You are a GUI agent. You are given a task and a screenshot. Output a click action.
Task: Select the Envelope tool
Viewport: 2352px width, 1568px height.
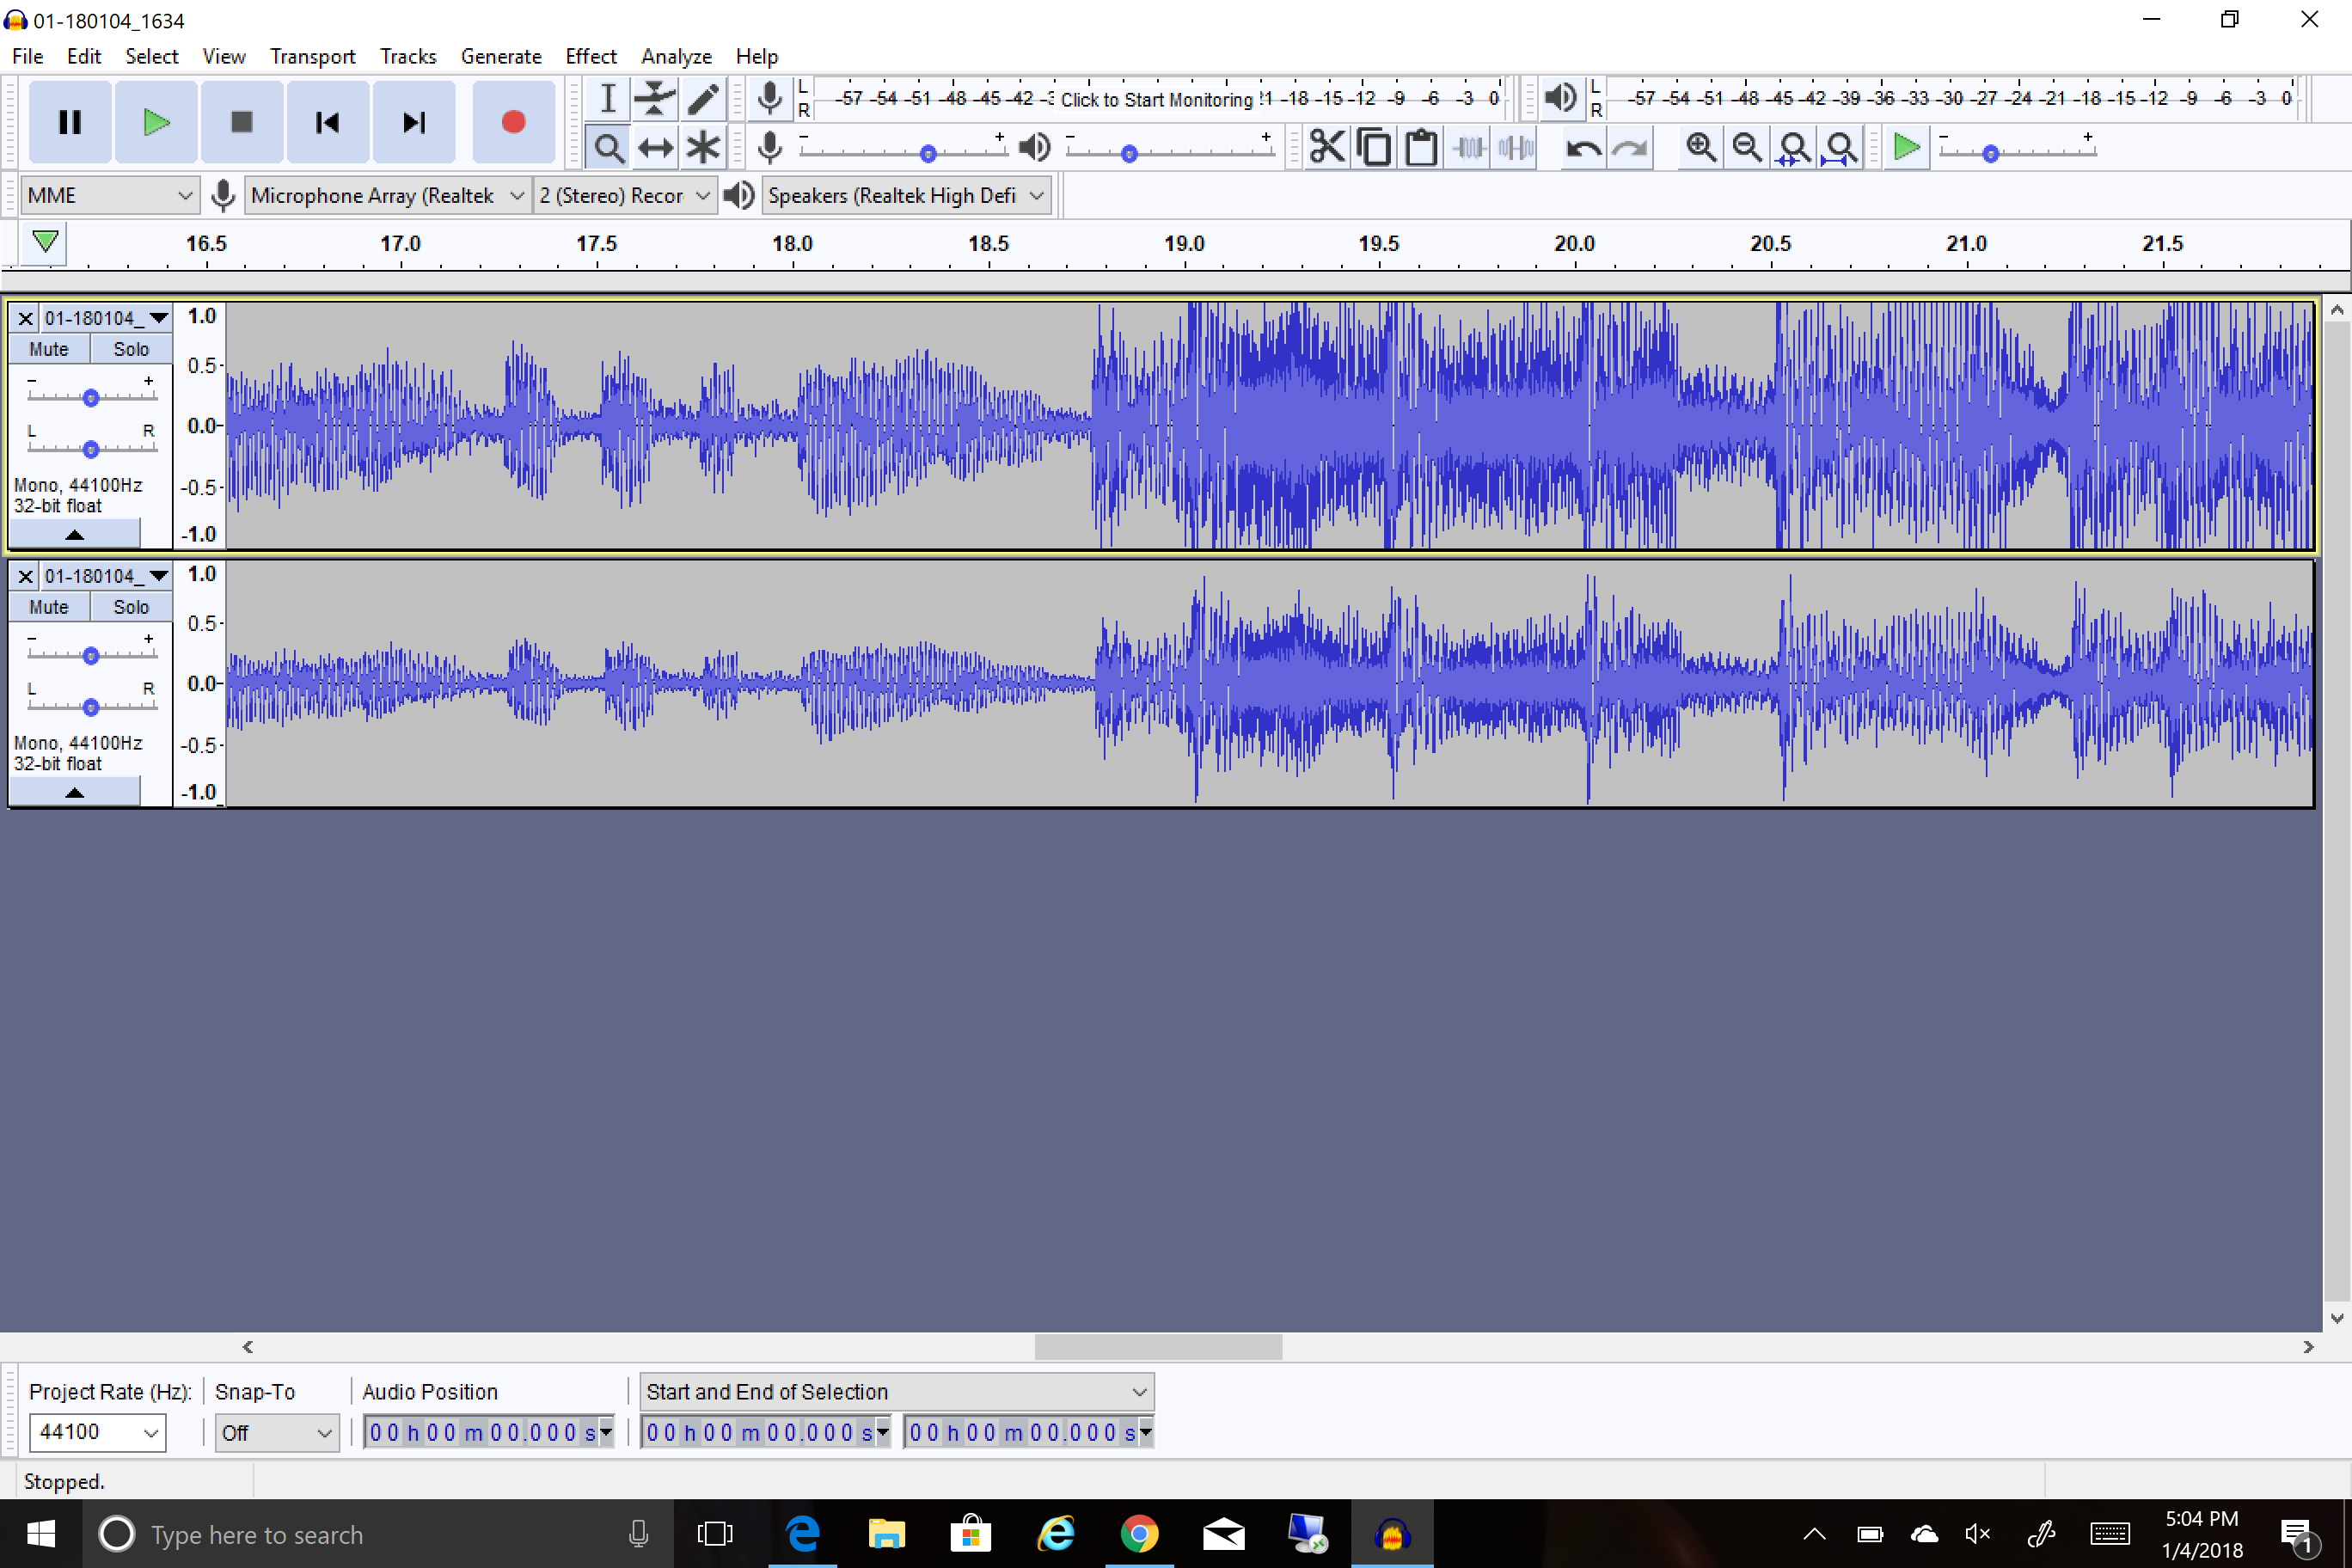tap(655, 99)
